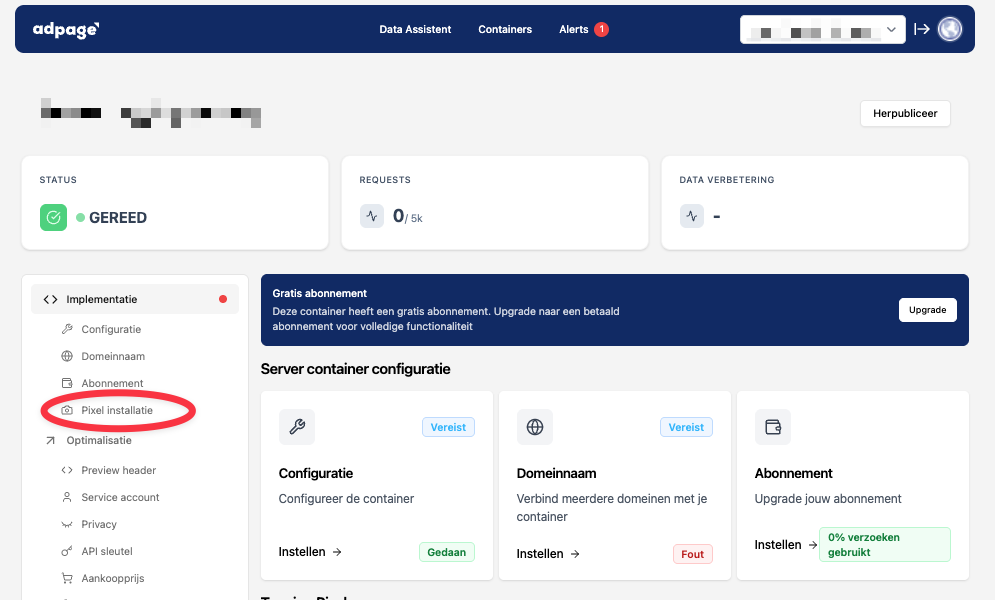Collapse the Implementatie sidebar section
The image size is (995, 600).
(x=135, y=299)
